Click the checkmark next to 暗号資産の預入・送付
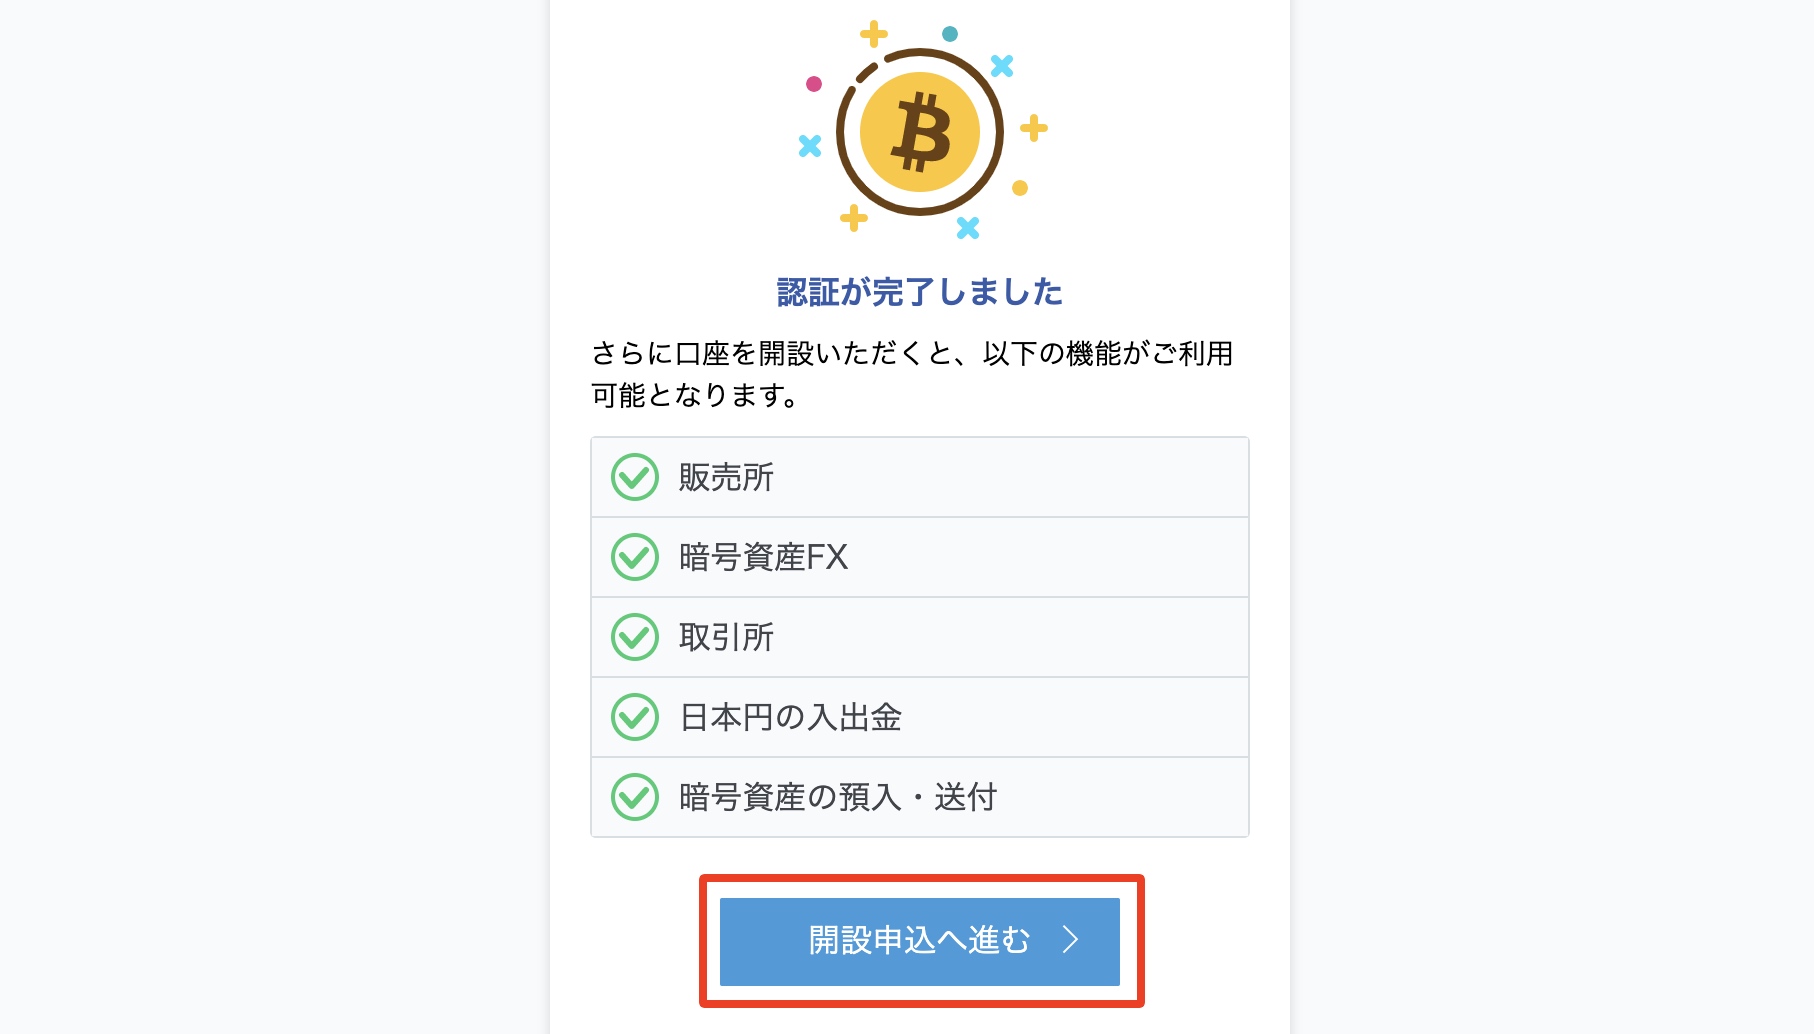 pyautogui.click(x=635, y=797)
